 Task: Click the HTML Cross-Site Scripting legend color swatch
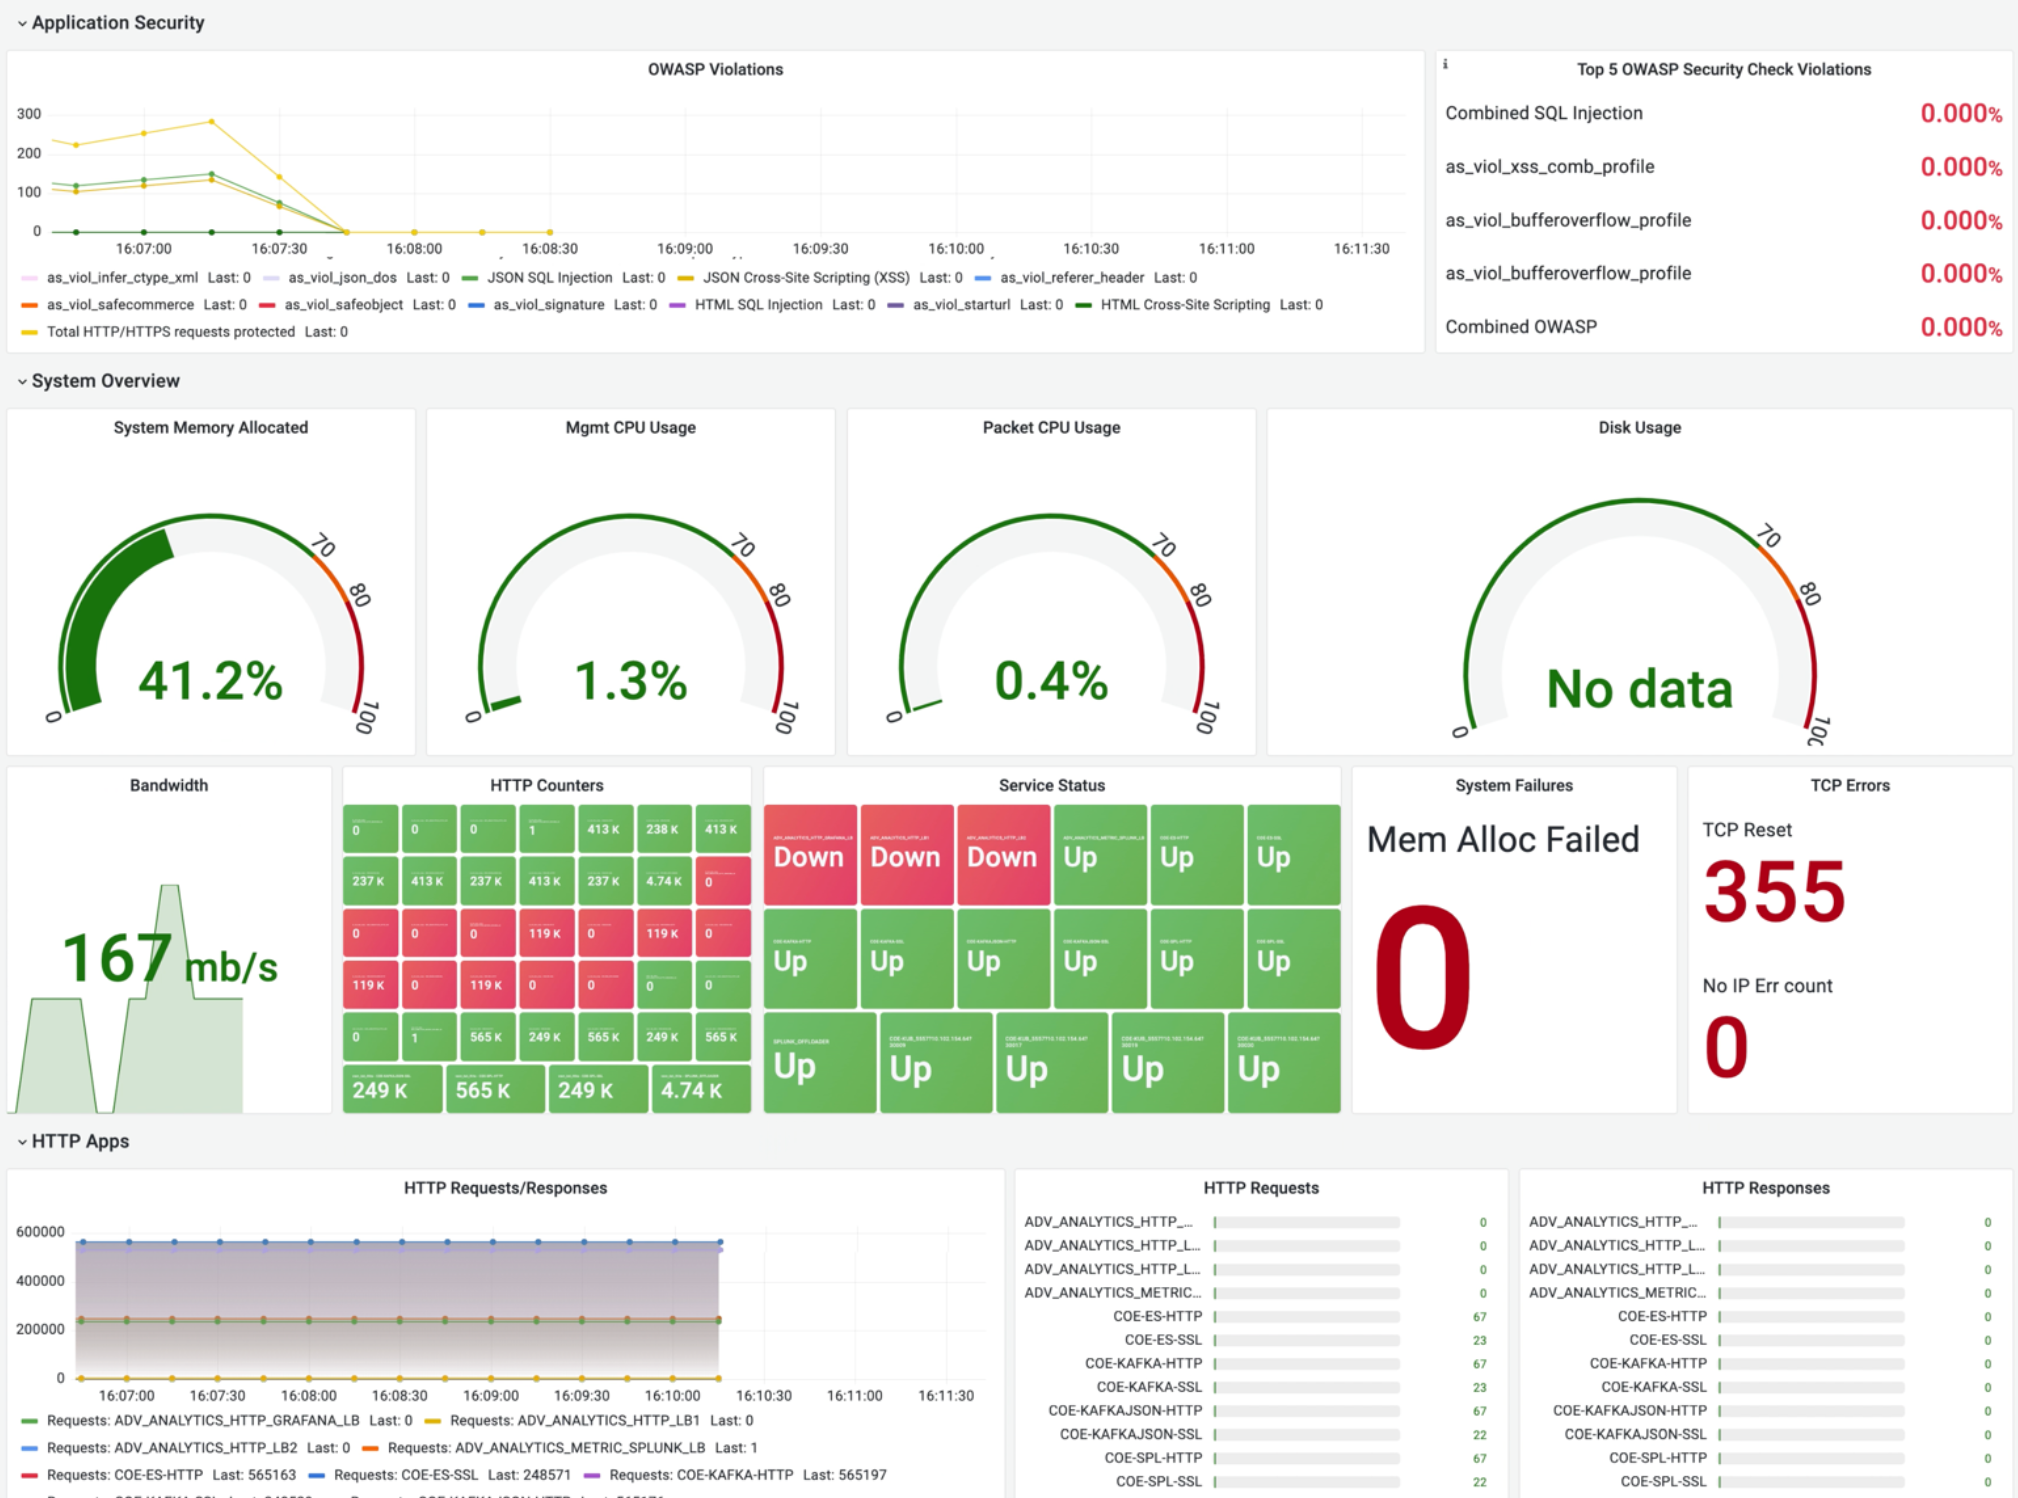coord(1083,305)
